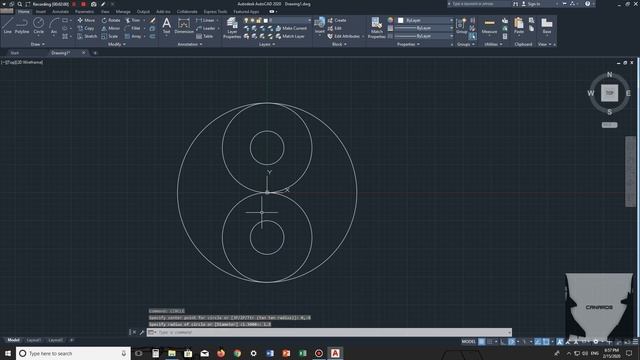The image size is (640, 360).
Task: Open the Annotate ribbon tab
Action: point(60,11)
